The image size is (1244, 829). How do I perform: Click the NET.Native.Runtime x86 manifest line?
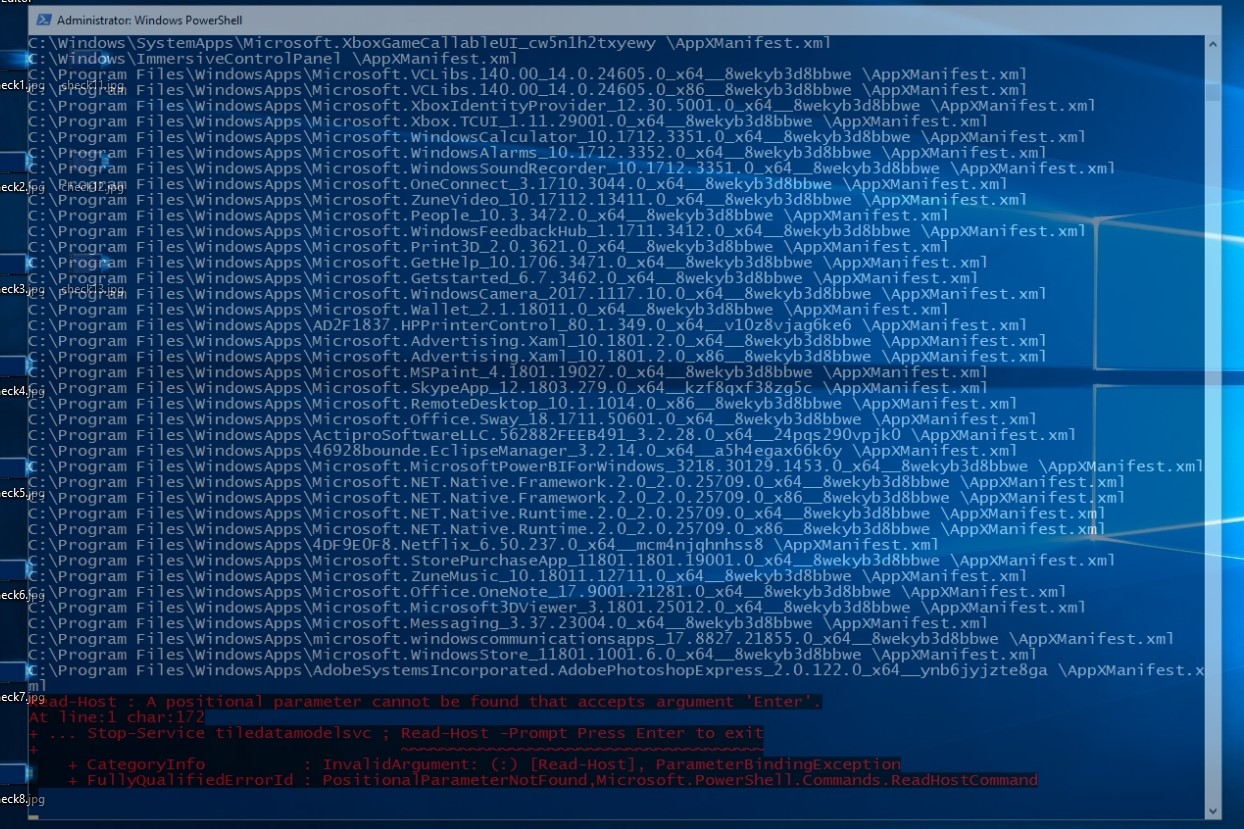[566, 529]
